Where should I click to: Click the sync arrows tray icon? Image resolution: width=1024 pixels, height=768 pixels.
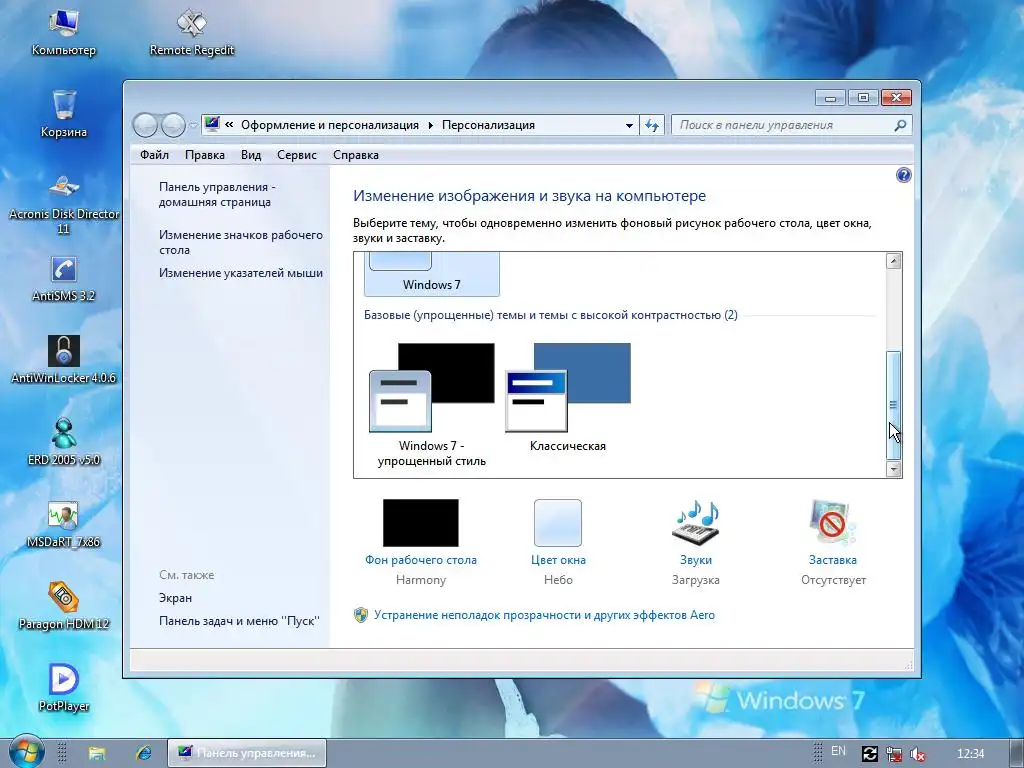pos(869,754)
